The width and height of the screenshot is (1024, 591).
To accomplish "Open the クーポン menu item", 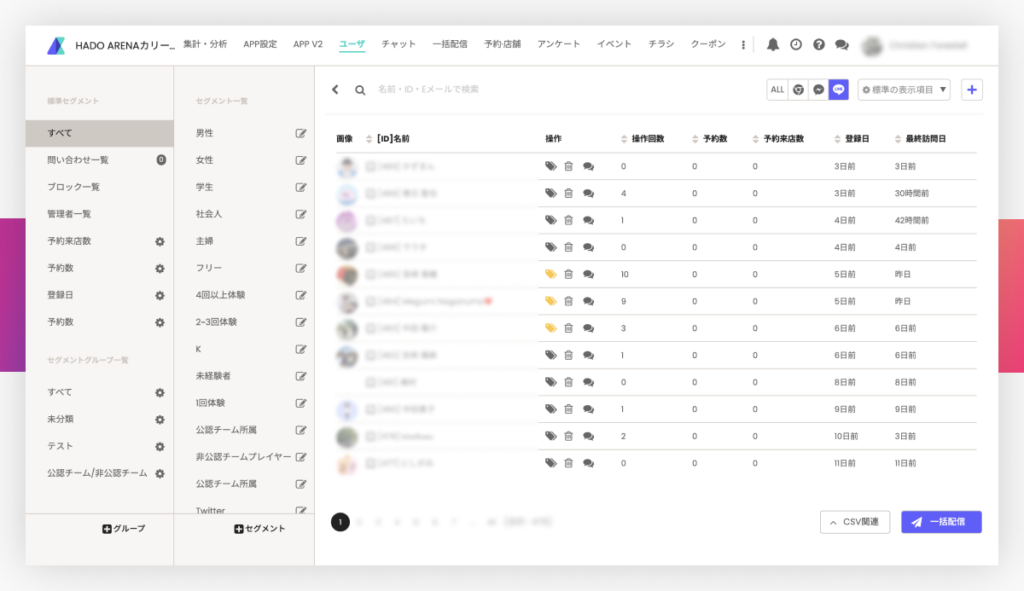I will 708,45.
